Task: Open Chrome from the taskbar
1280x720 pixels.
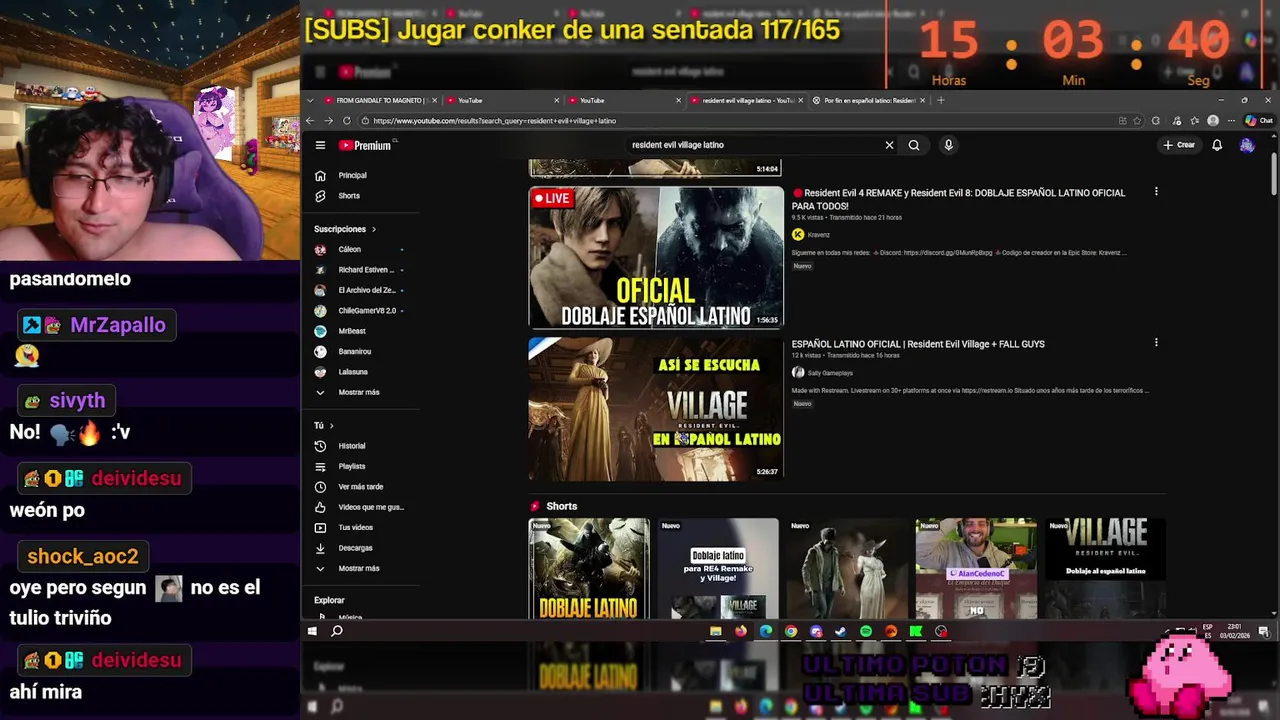Action: click(x=791, y=631)
